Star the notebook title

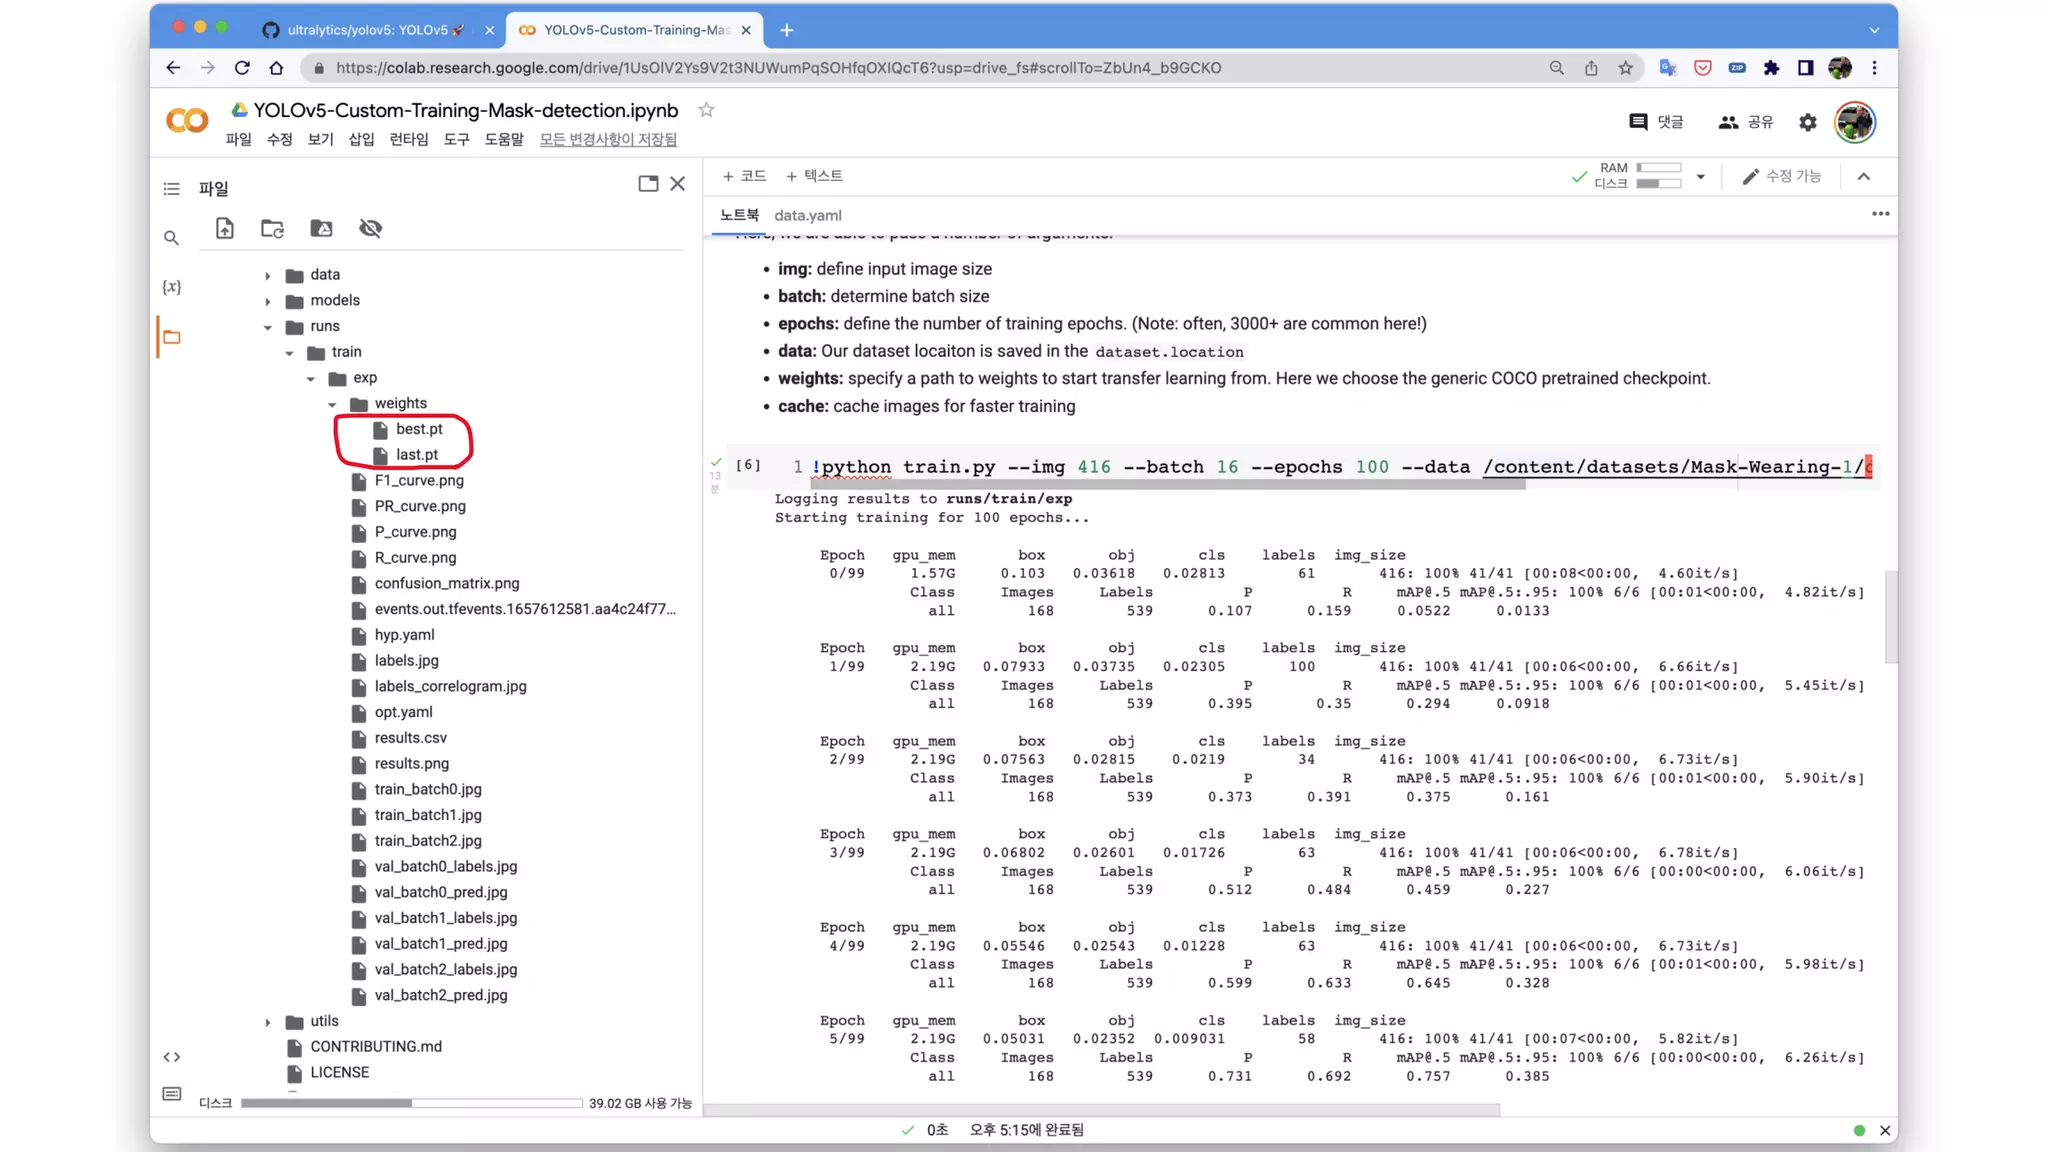click(706, 110)
